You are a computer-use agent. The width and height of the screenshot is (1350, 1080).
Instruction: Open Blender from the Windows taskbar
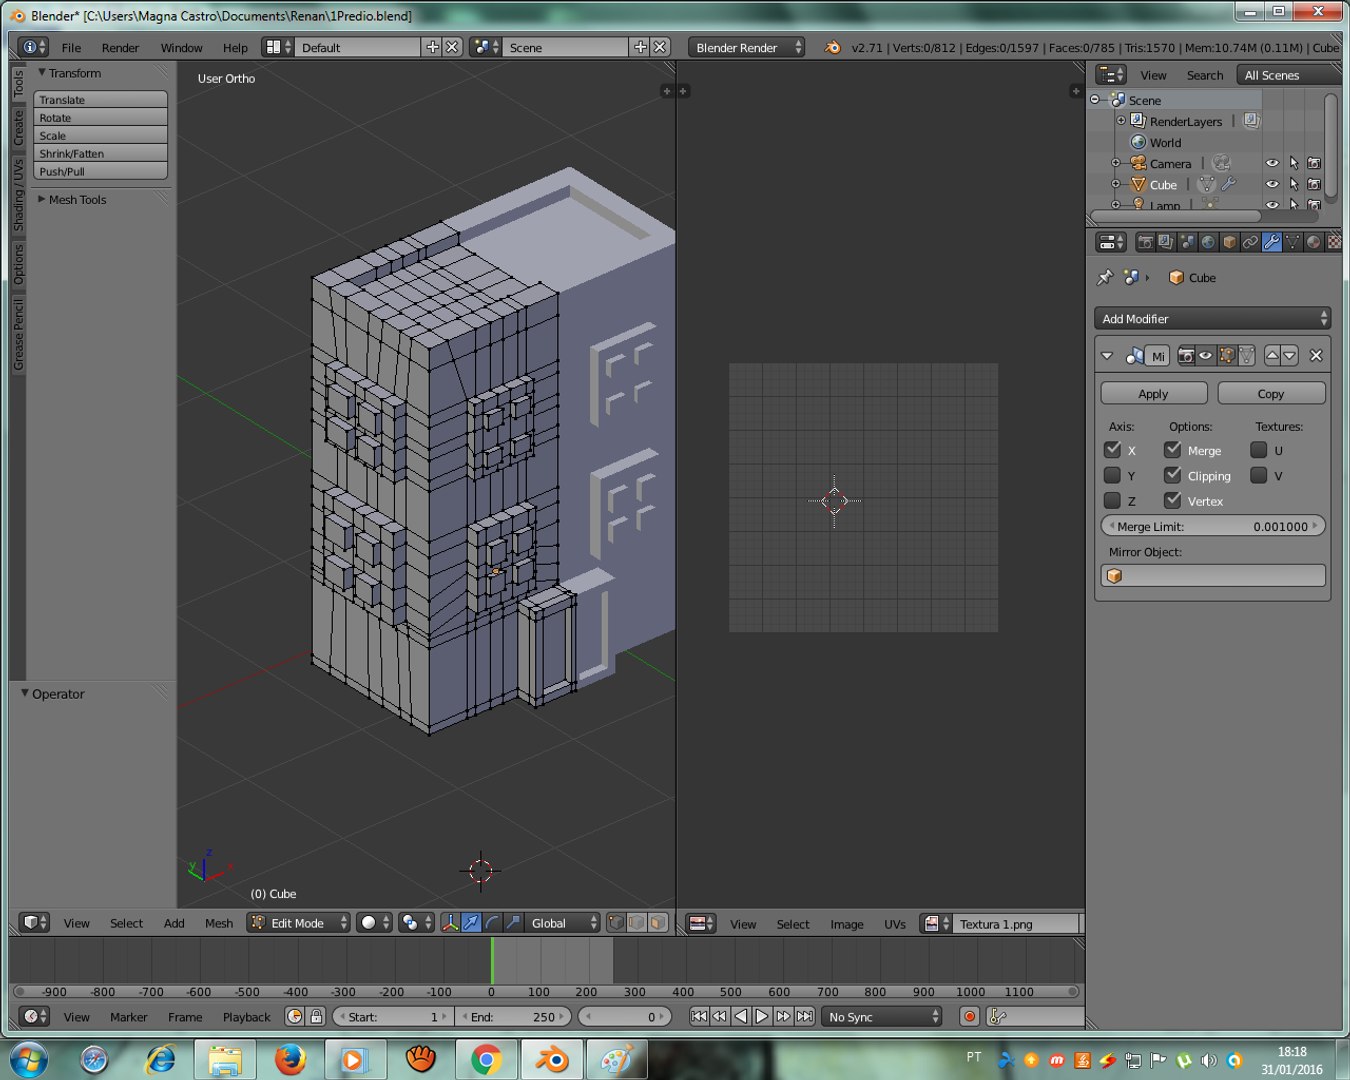tap(551, 1059)
